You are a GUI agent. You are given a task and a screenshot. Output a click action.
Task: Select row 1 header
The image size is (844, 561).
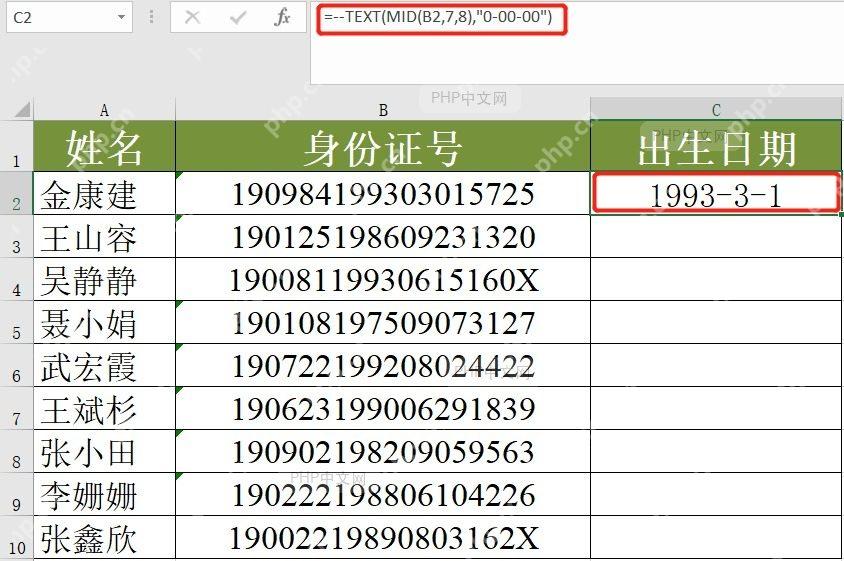point(17,146)
